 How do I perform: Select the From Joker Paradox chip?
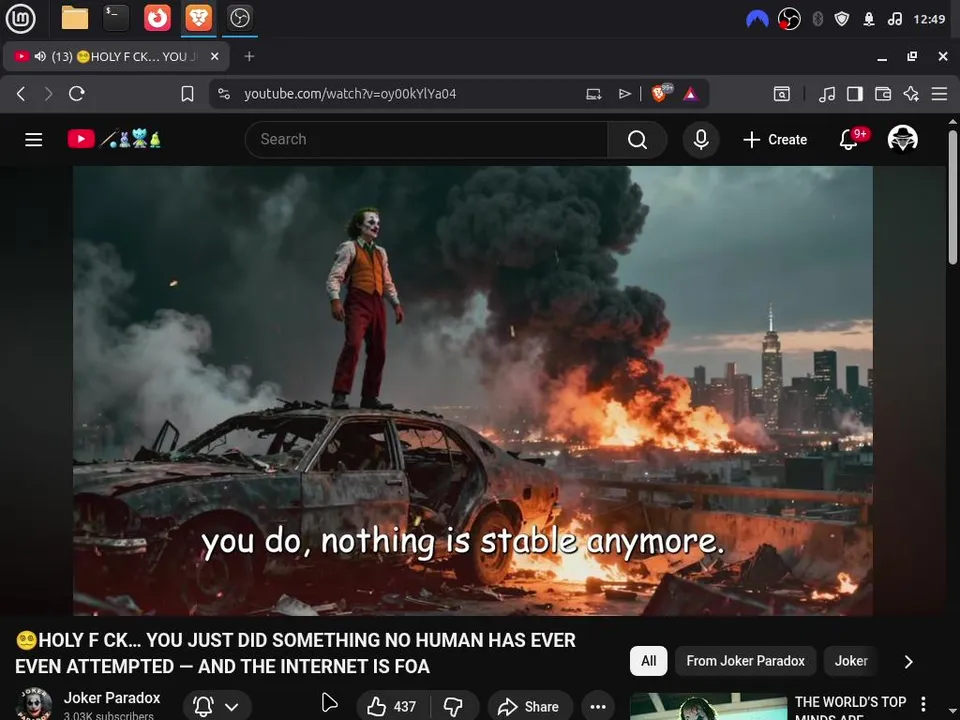tap(745, 661)
